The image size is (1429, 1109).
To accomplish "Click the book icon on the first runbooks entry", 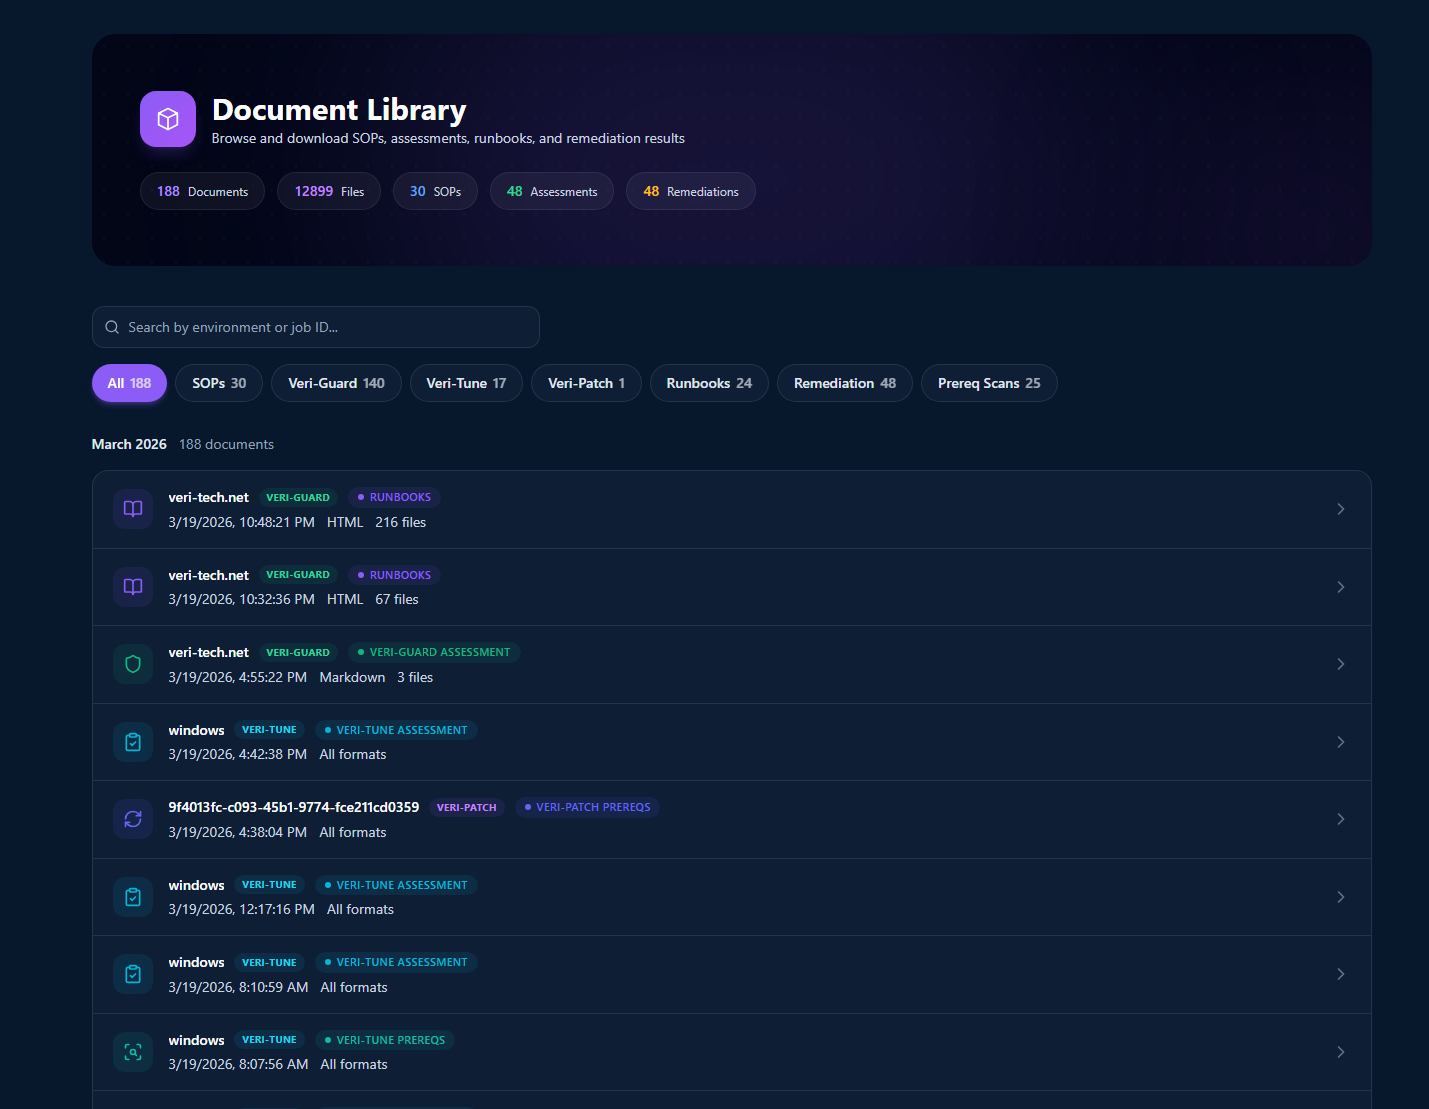I will point(132,509).
